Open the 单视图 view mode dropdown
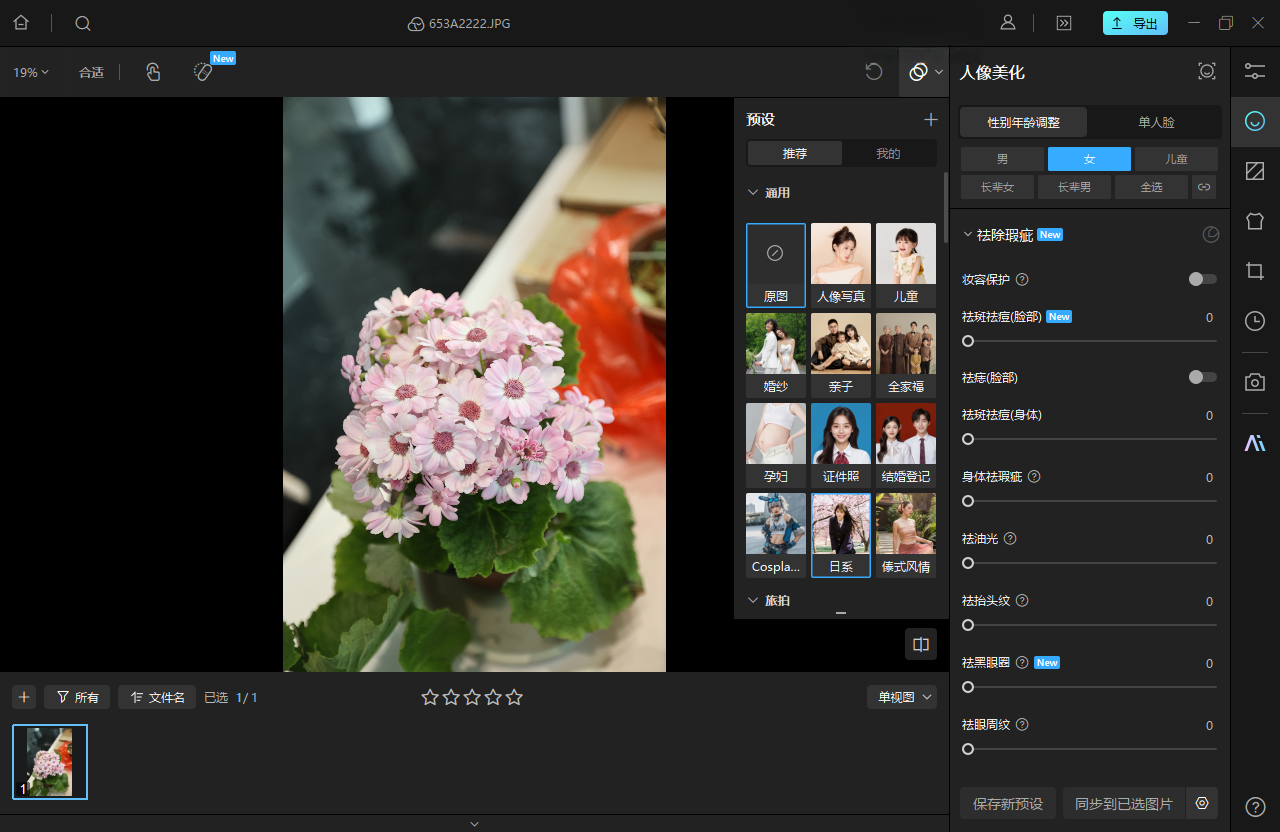 coord(901,697)
